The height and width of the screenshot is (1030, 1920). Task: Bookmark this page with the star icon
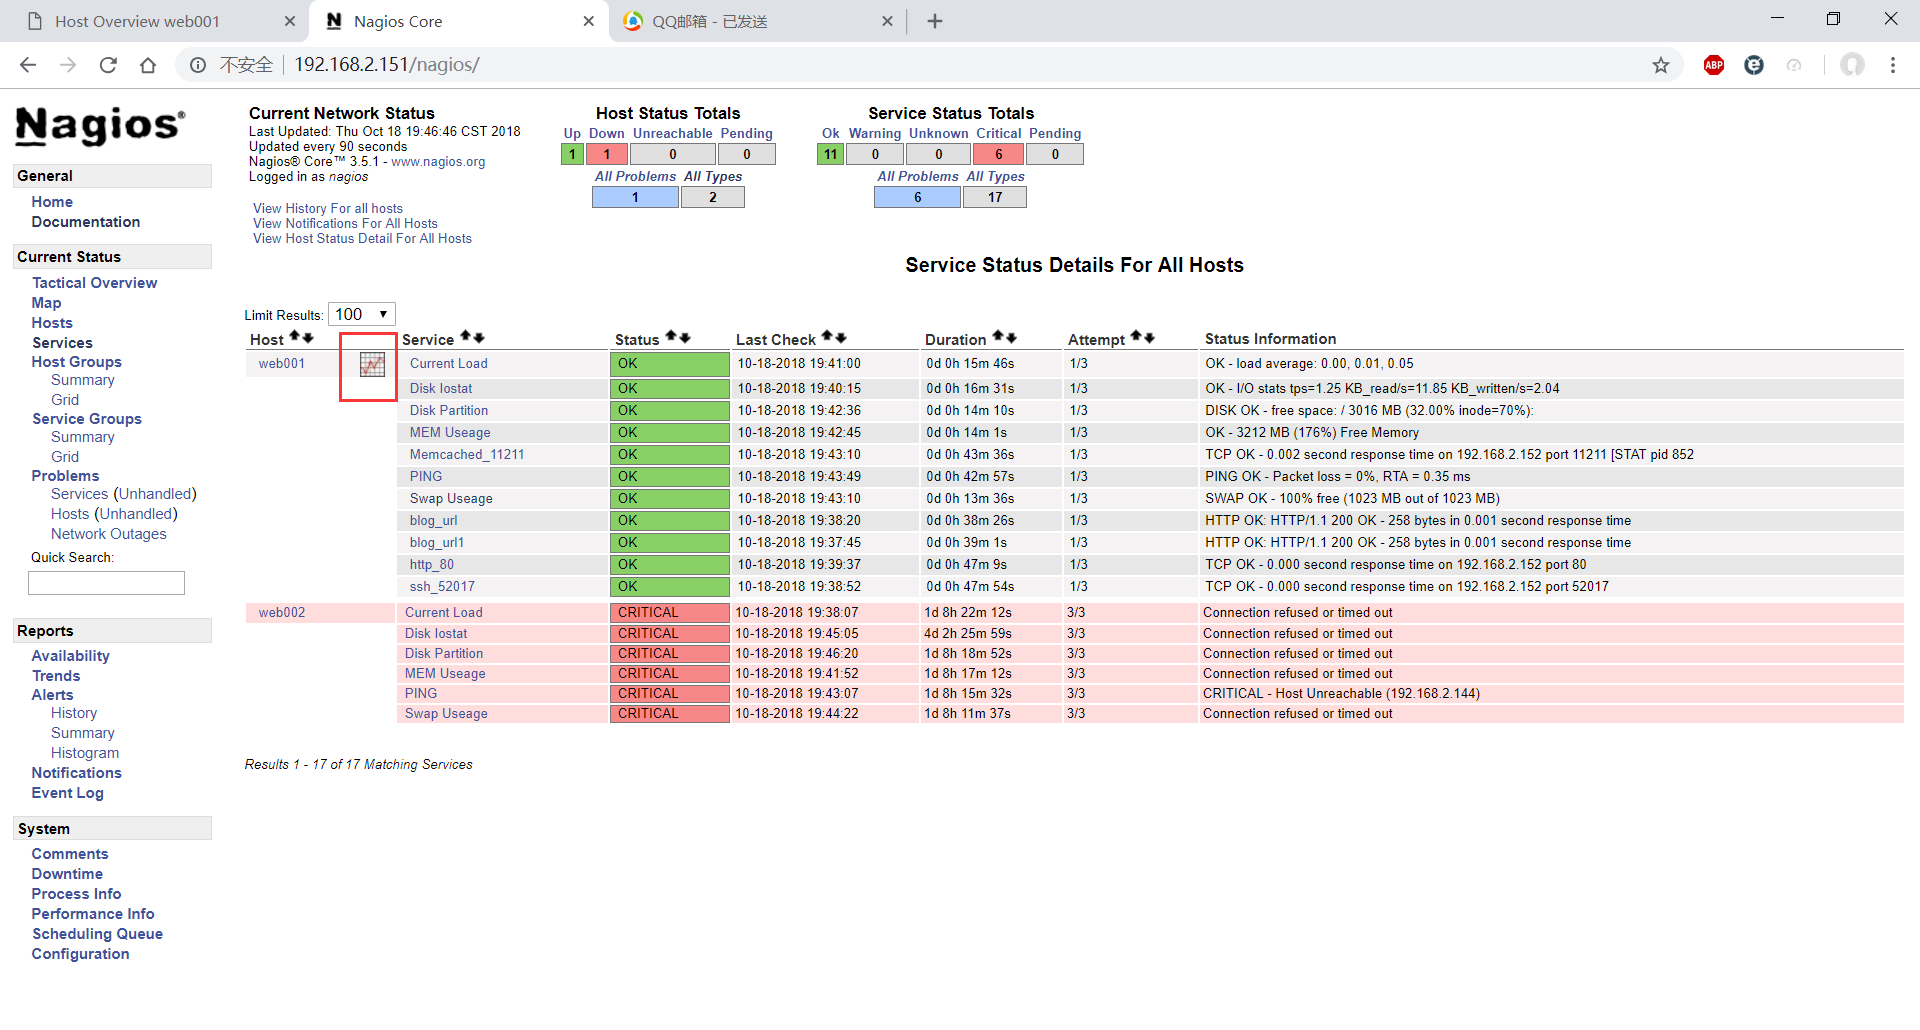(x=1661, y=65)
